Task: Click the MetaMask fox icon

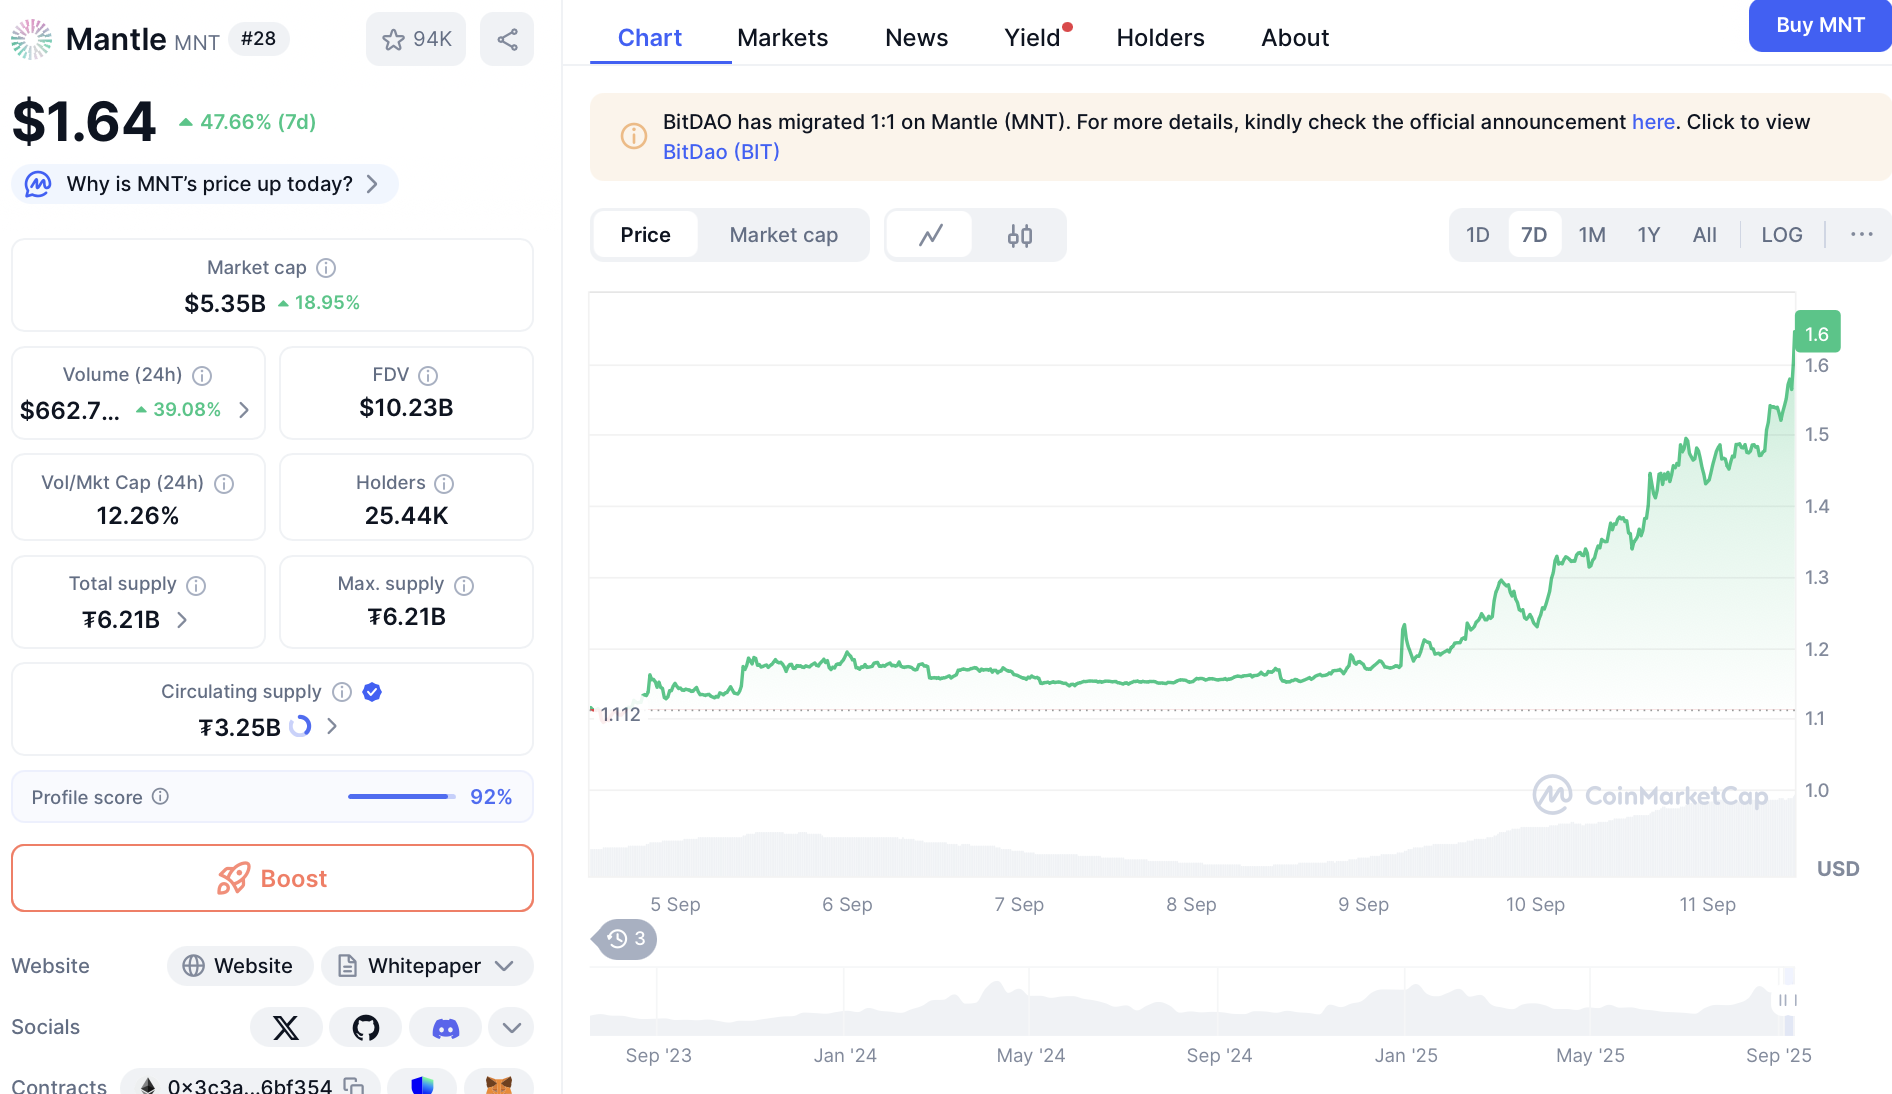Action: pyautogui.click(x=498, y=1084)
